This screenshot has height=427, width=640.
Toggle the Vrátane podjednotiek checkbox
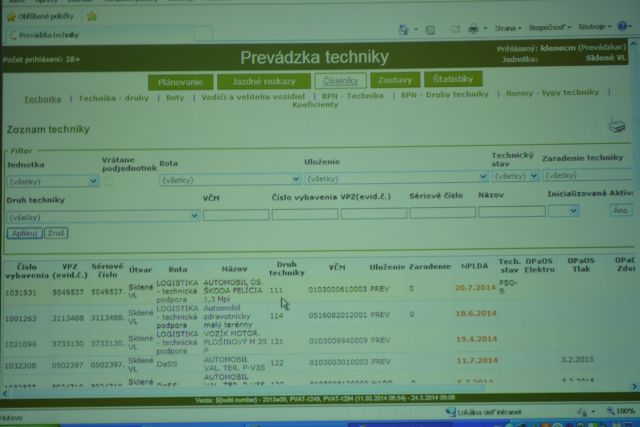107,180
